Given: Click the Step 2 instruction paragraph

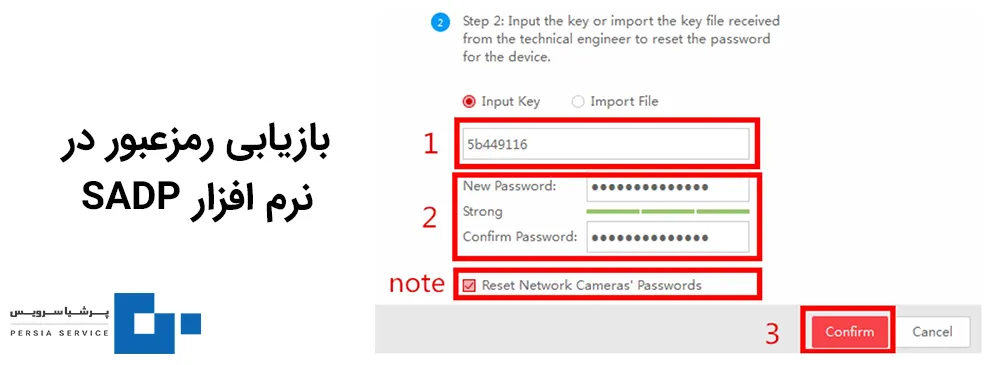Looking at the screenshot, I should click(x=621, y=39).
